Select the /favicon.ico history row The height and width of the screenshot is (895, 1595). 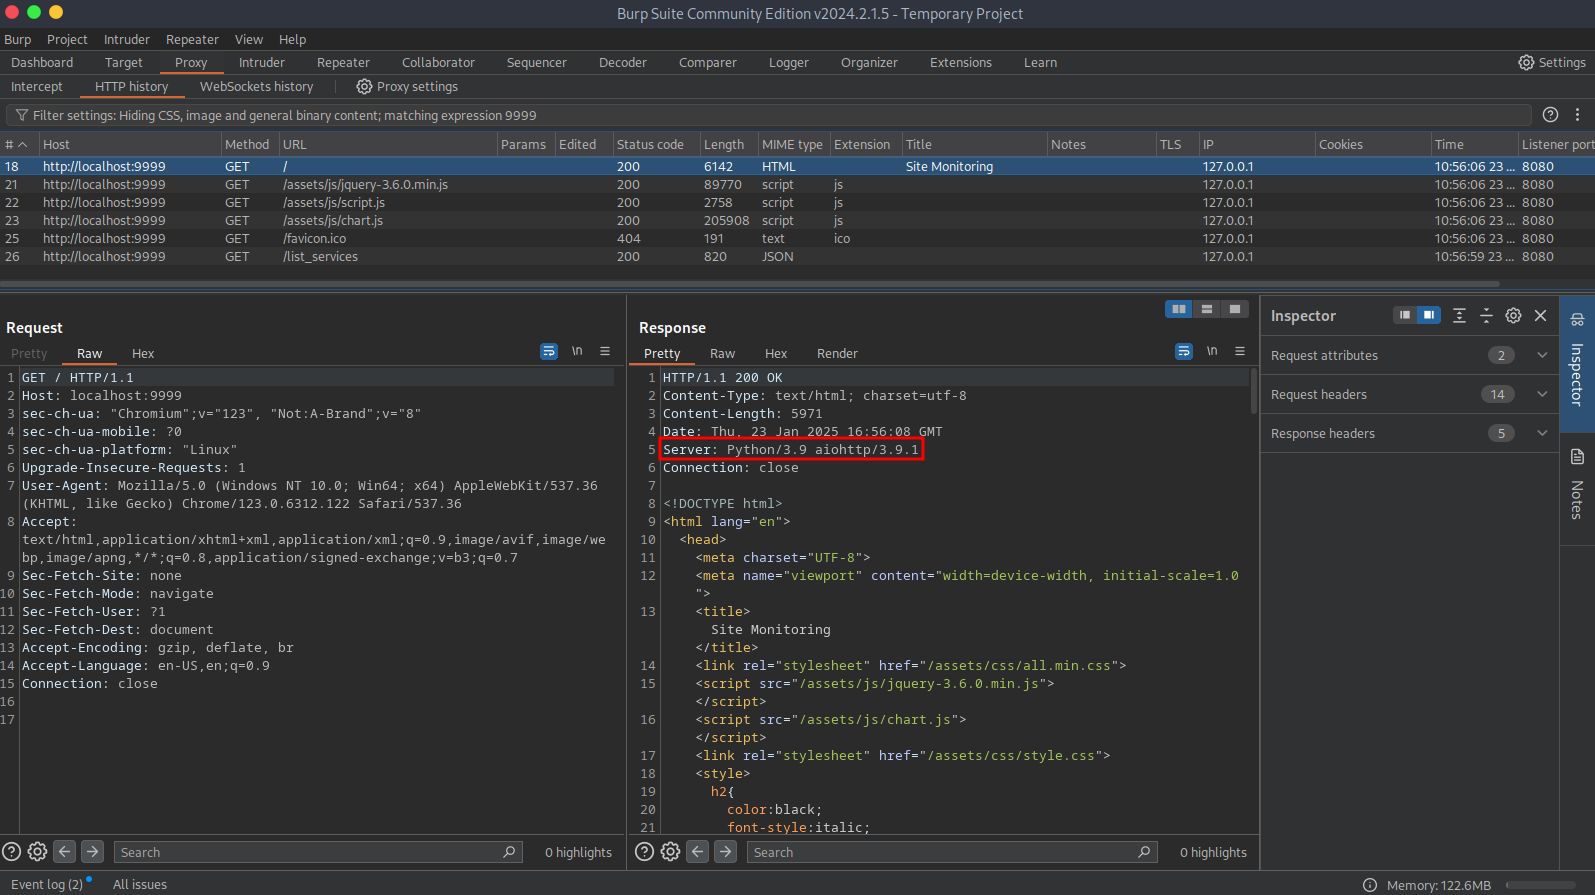click(x=797, y=239)
